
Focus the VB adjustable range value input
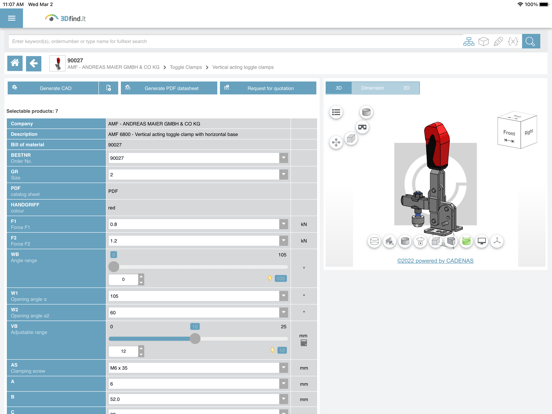(x=124, y=351)
